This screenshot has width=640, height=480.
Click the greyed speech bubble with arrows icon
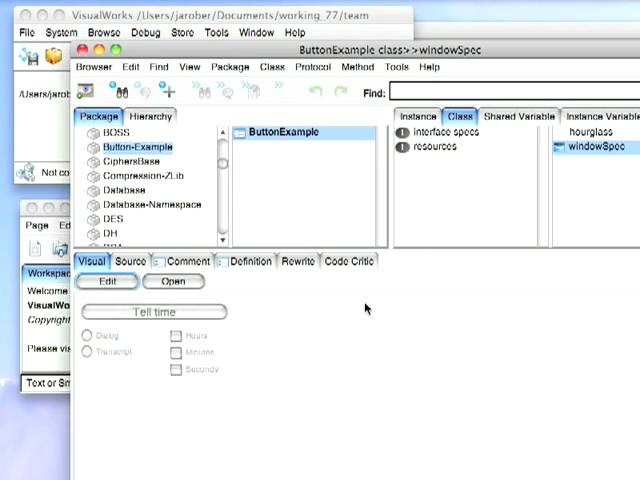click(x=226, y=90)
